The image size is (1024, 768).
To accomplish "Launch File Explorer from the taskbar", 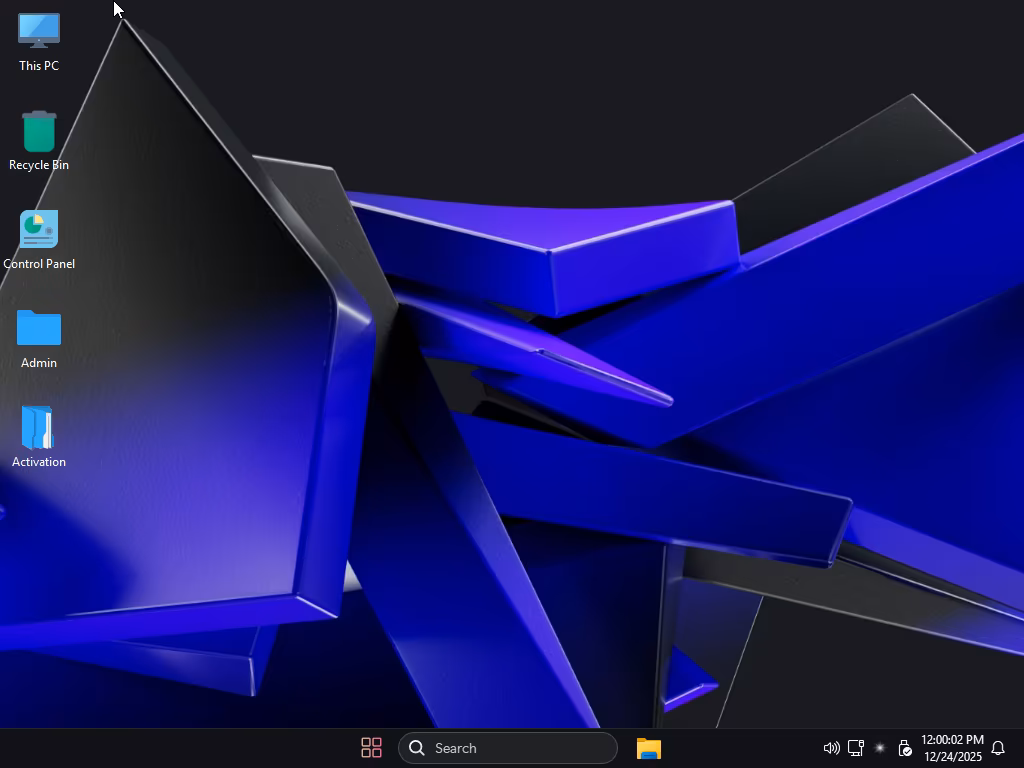I will [649, 748].
